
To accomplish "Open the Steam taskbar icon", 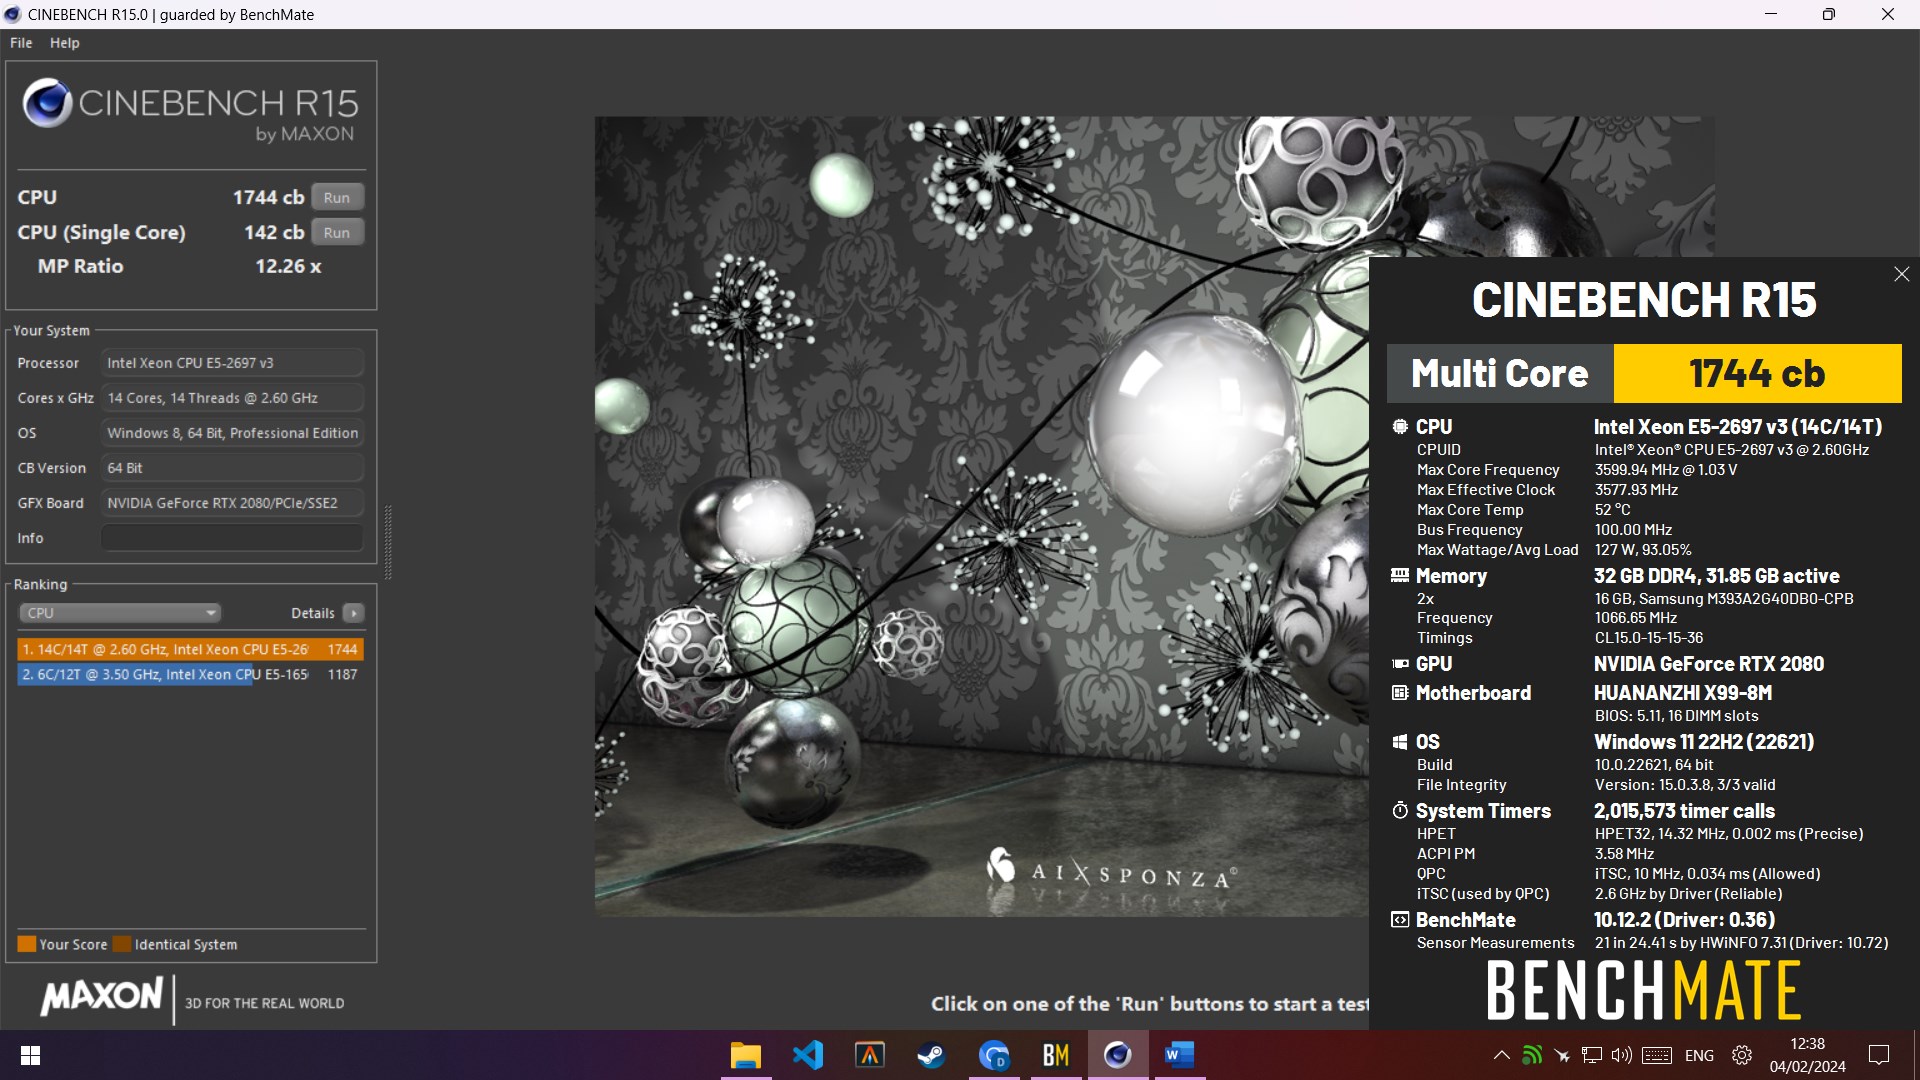I will [932, 1055].
